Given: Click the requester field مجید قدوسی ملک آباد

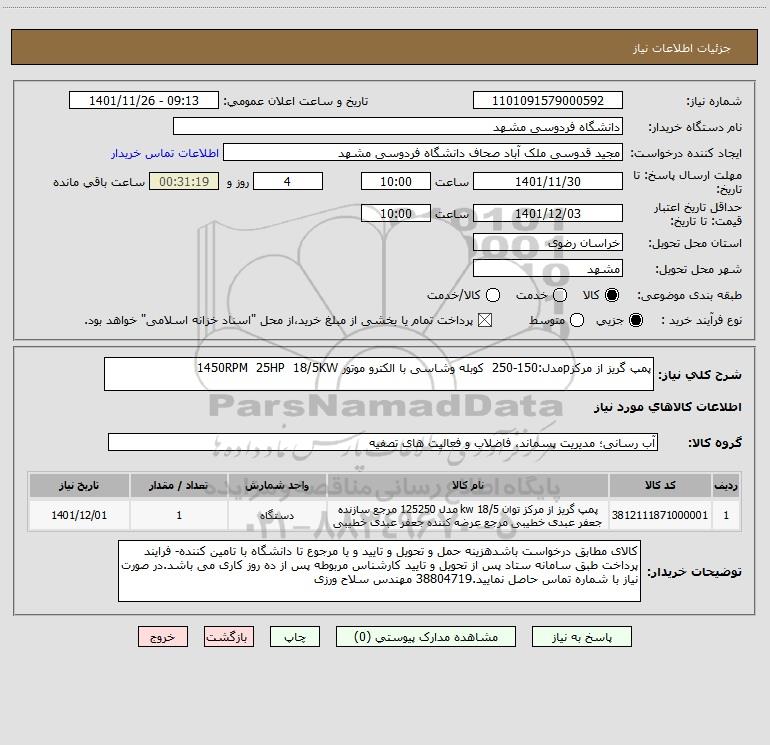Looking at the screenshot, I should pos(423,152).
